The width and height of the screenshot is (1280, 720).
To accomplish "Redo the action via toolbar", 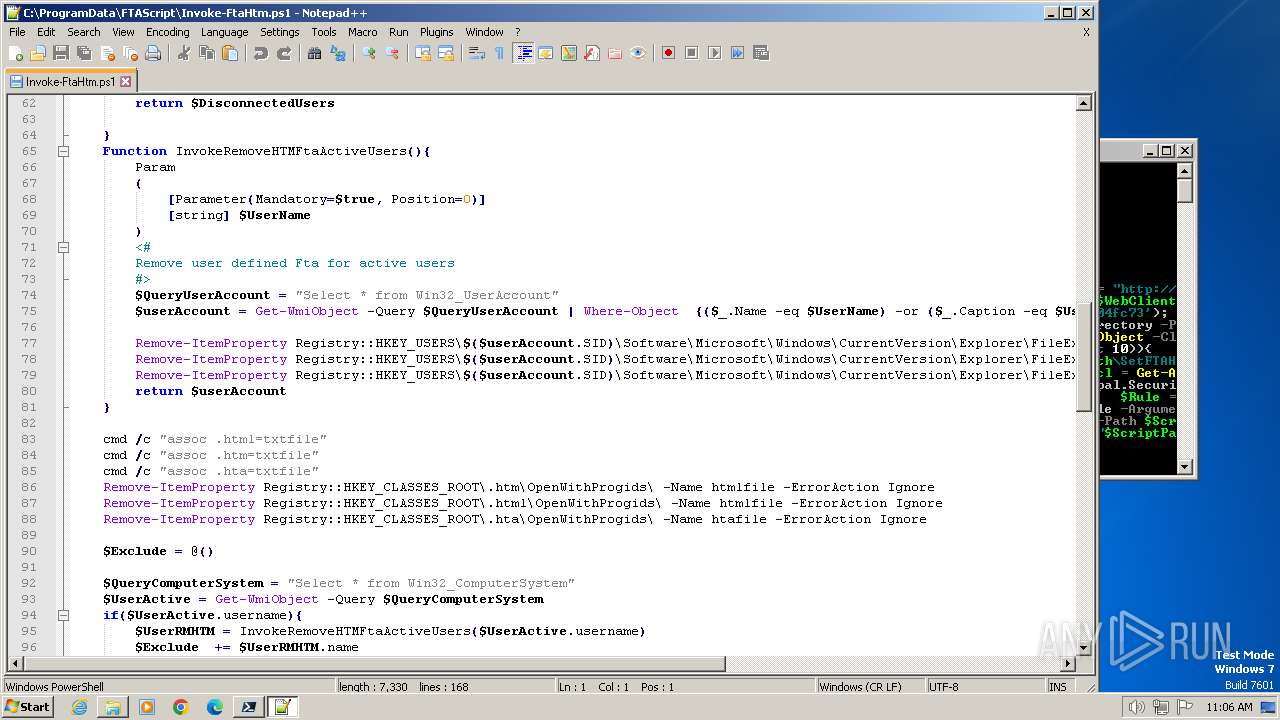I will point(284,53).
